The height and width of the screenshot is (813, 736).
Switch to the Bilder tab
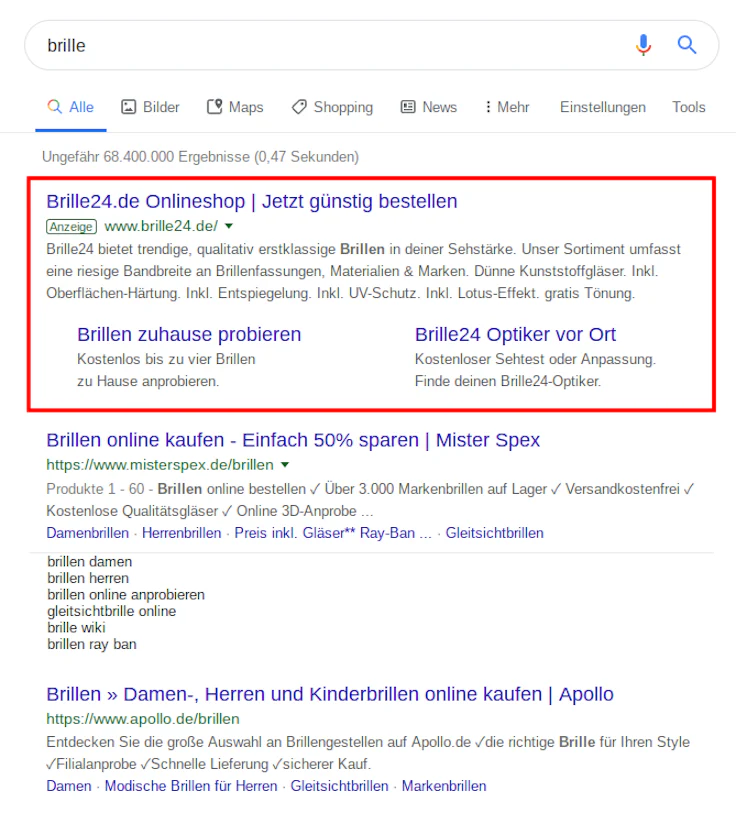pyautogui.click(x=150, y=107)
